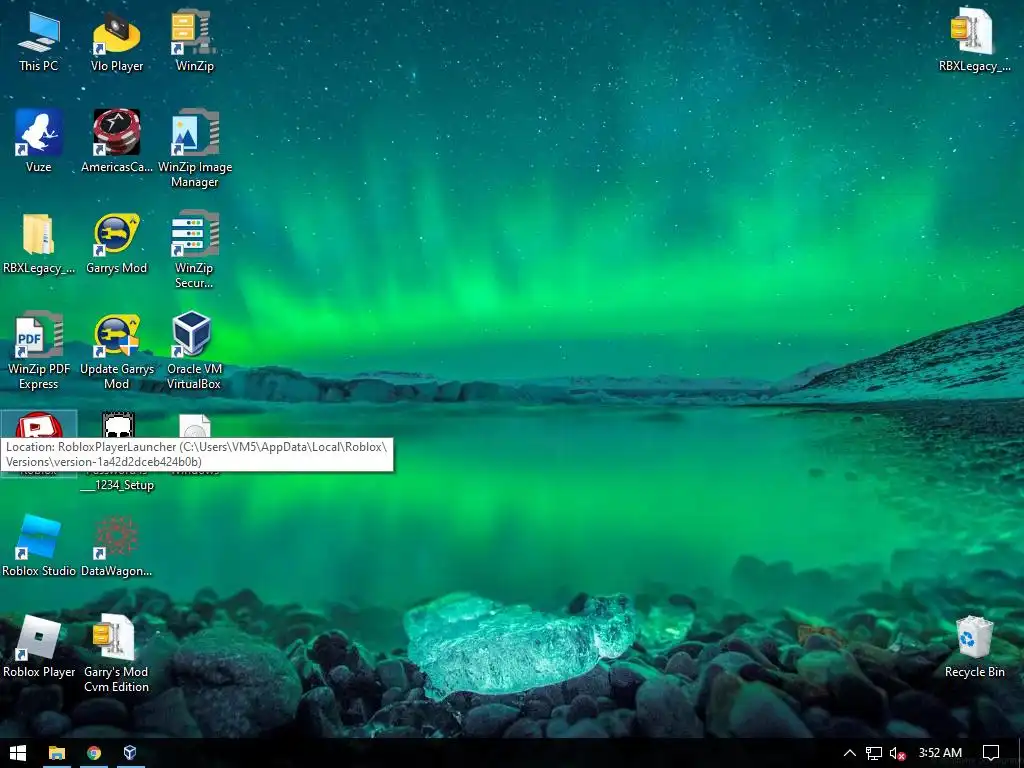Image resolution: width=1024 pixels, height=768 pixels.
Task: Select the red Roblox launcher icon
Action: [39, 426]
